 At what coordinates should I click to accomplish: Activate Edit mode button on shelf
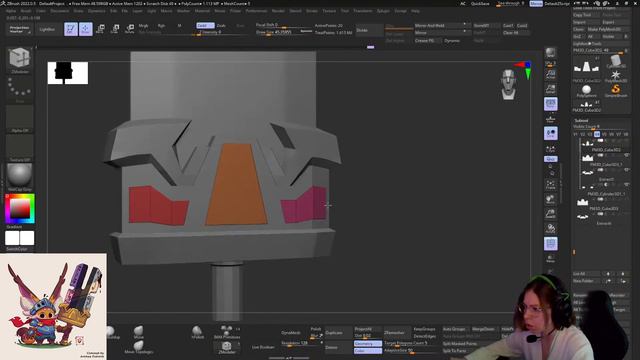pos(71,29)
